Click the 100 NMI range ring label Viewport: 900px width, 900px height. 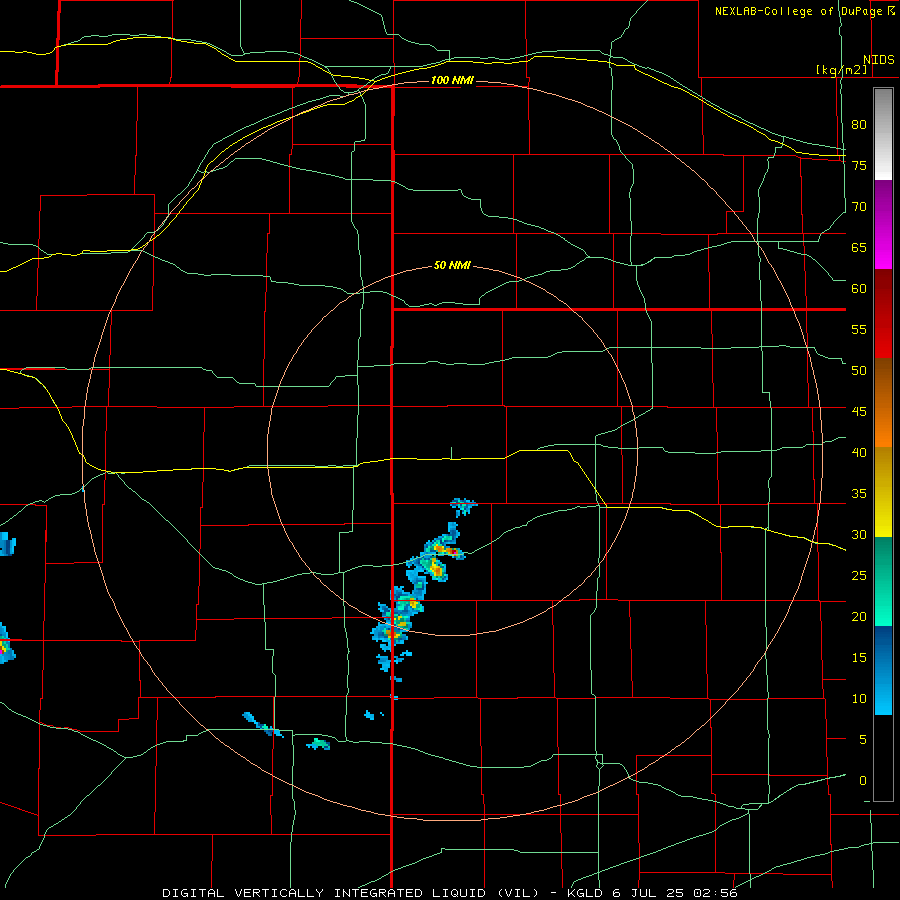click(452, 80)
